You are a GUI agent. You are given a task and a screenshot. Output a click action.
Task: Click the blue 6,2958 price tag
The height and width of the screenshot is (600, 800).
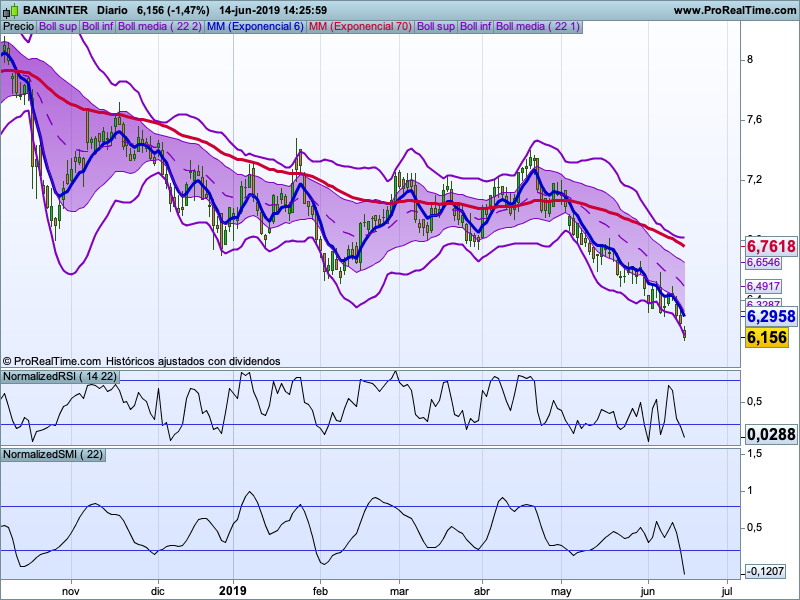(771, 316)
